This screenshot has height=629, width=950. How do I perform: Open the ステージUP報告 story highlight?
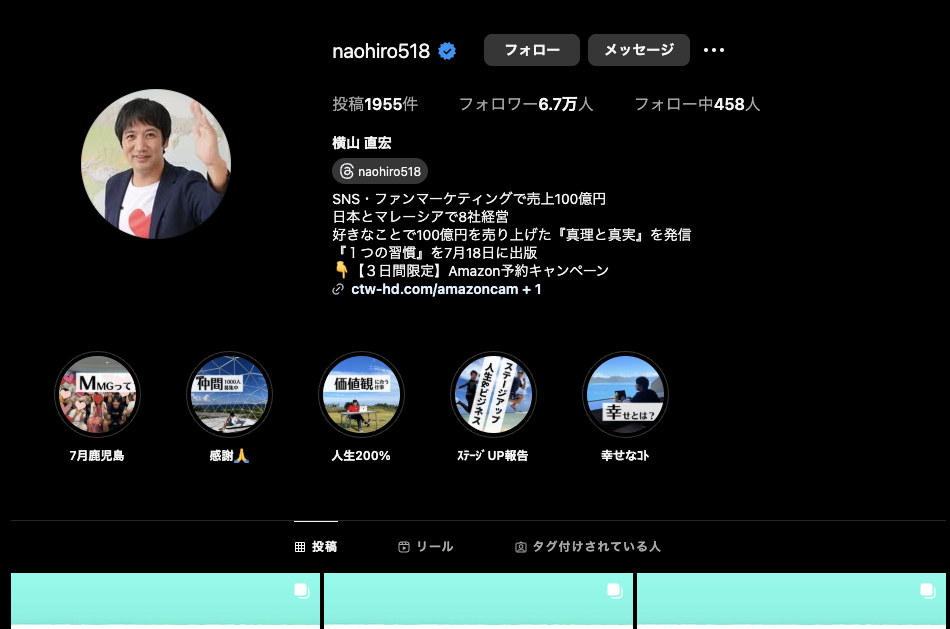point(493,394)
